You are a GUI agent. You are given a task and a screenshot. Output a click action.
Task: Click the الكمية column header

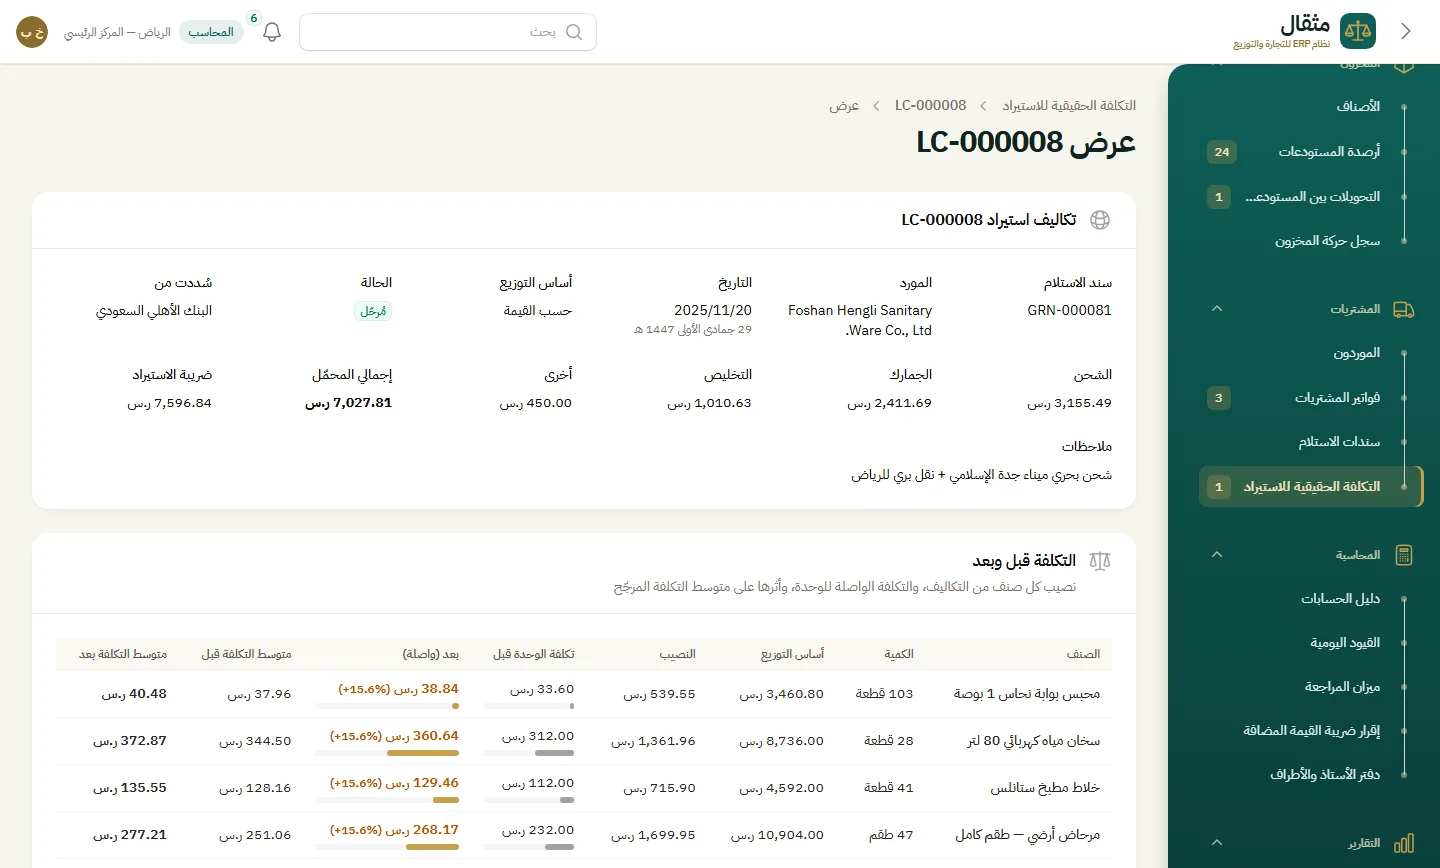pyautogui.click(x=899, y=654)
